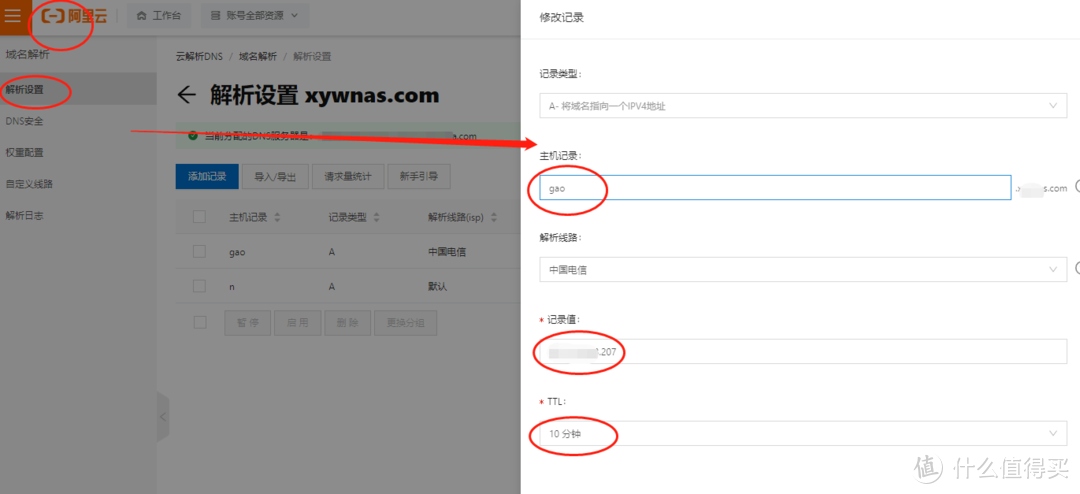Open the 解析线路 中国电信 dropdown

(x=803, y=269)
